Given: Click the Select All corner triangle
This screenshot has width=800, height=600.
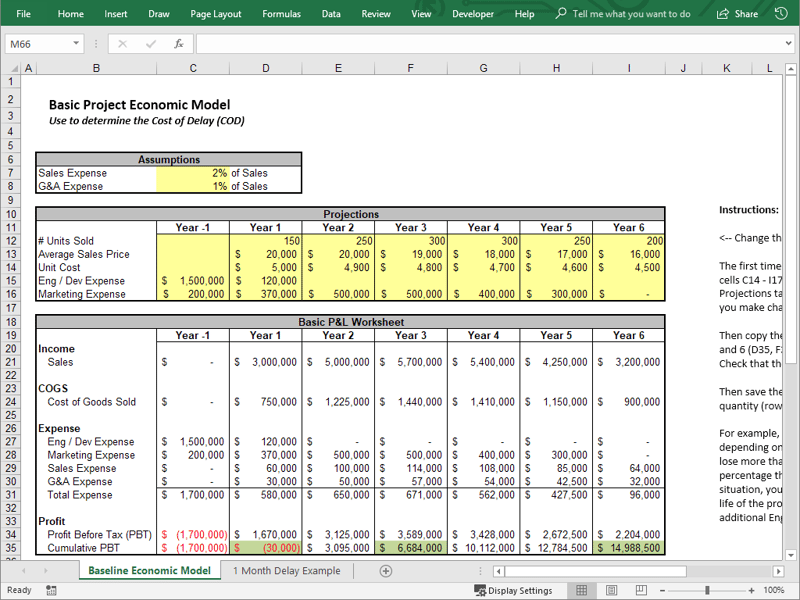Looking at the screenshot, I should (x=15, y=68).
